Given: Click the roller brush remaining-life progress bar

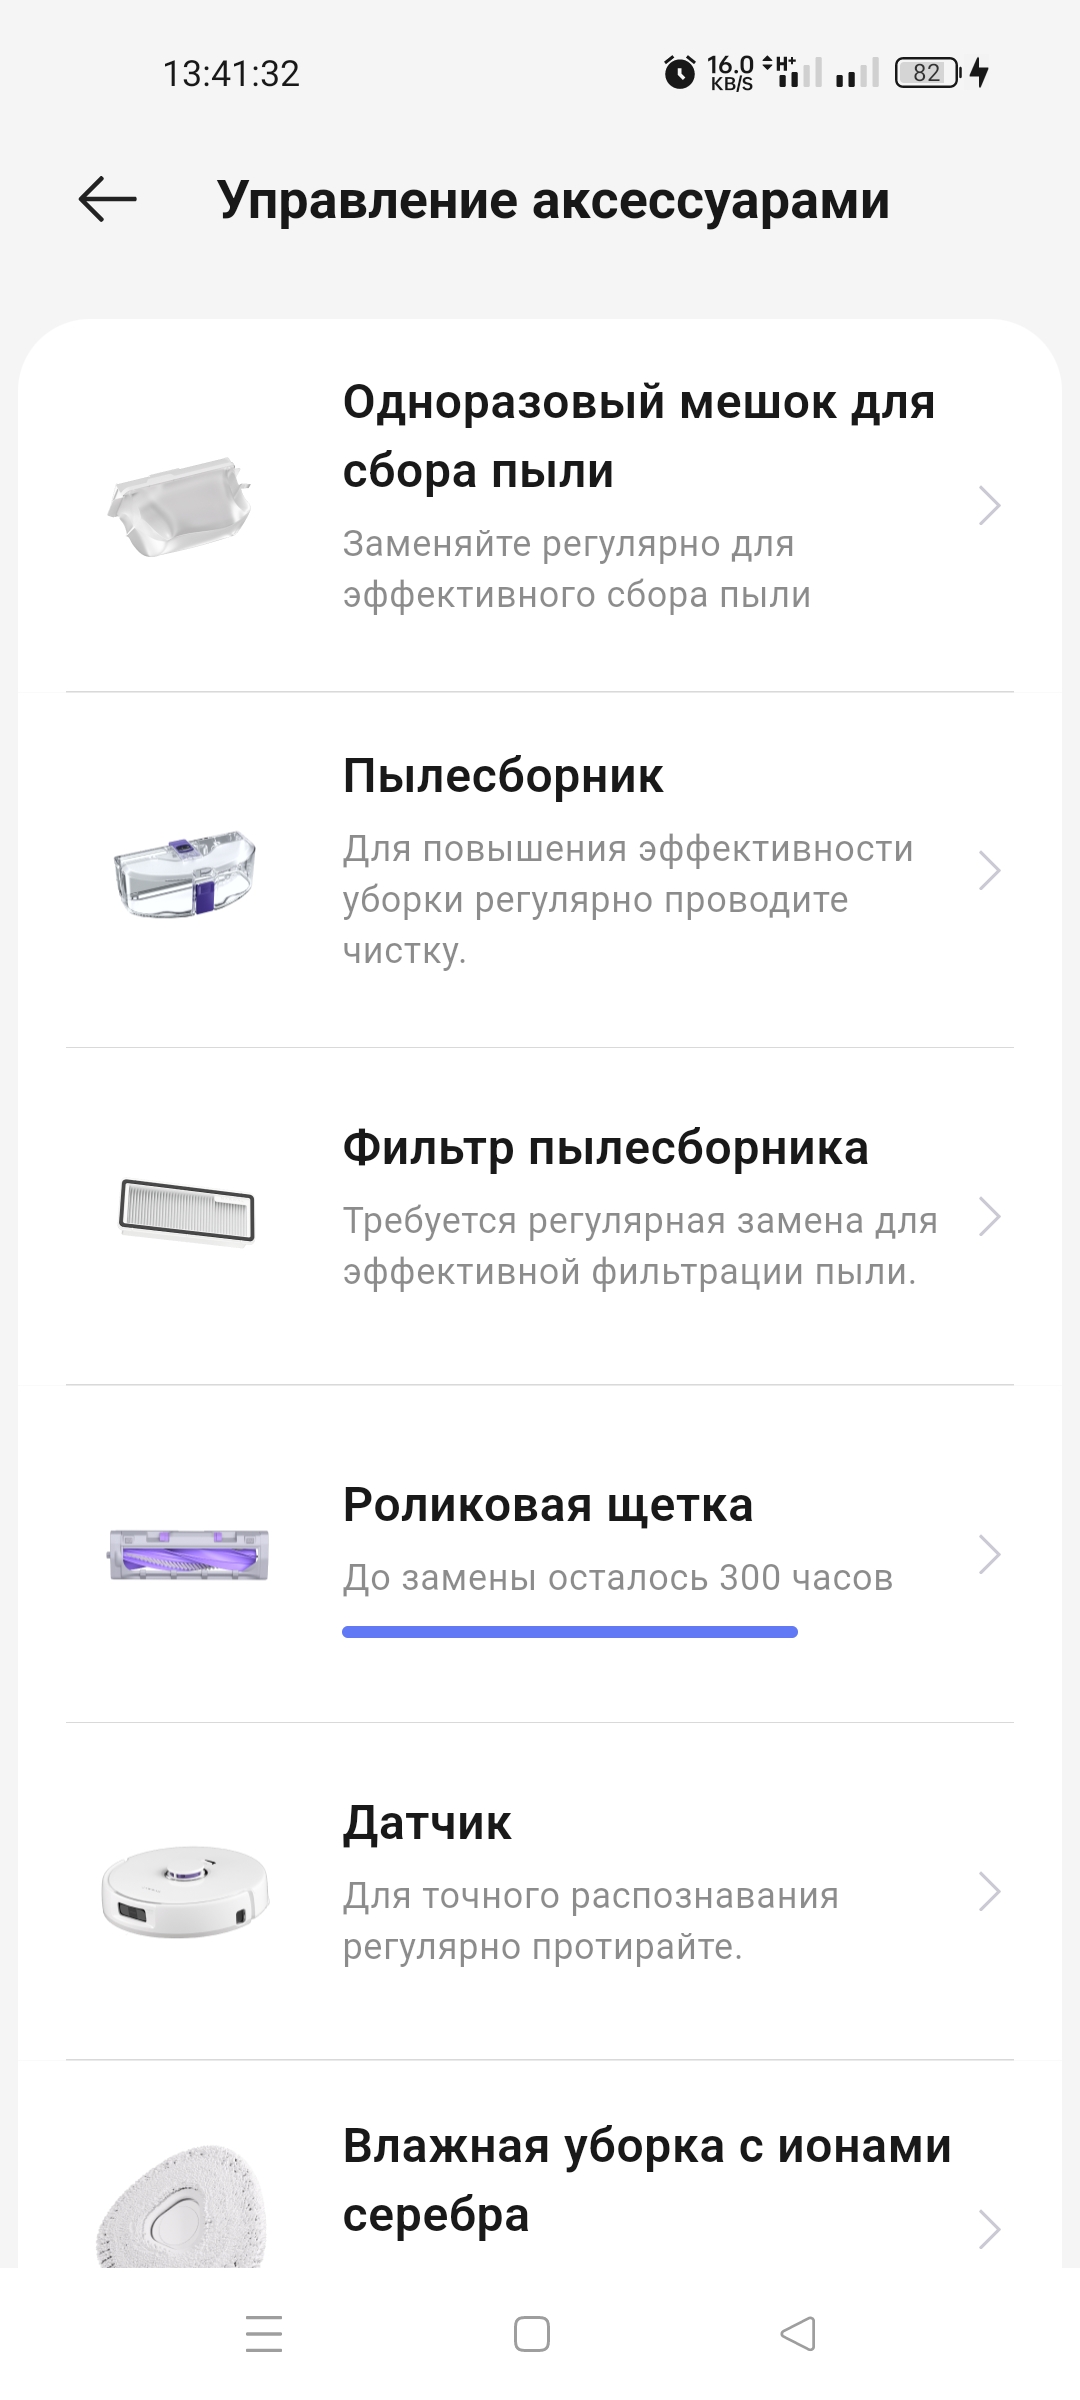Looking at the screenshot, I should 570,1632.
